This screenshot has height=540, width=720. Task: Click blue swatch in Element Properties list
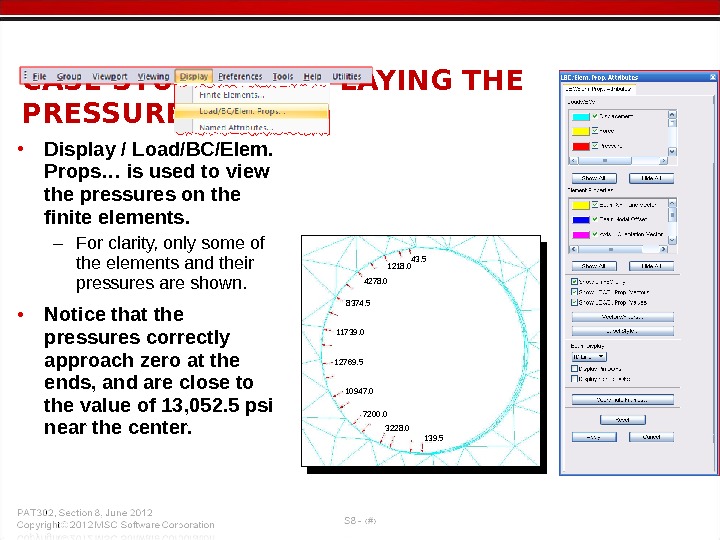coord(580,219)
